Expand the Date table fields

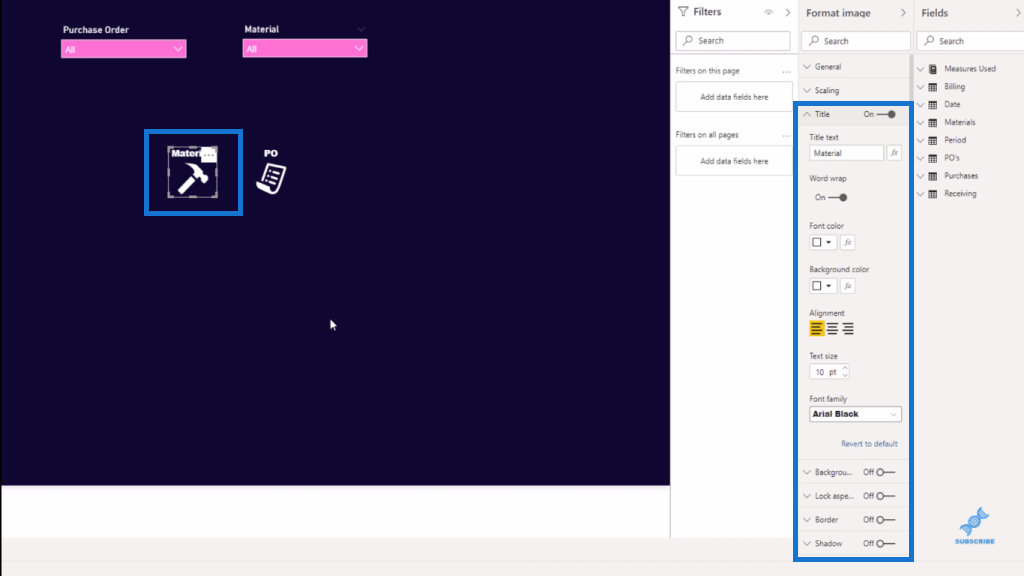921,104
